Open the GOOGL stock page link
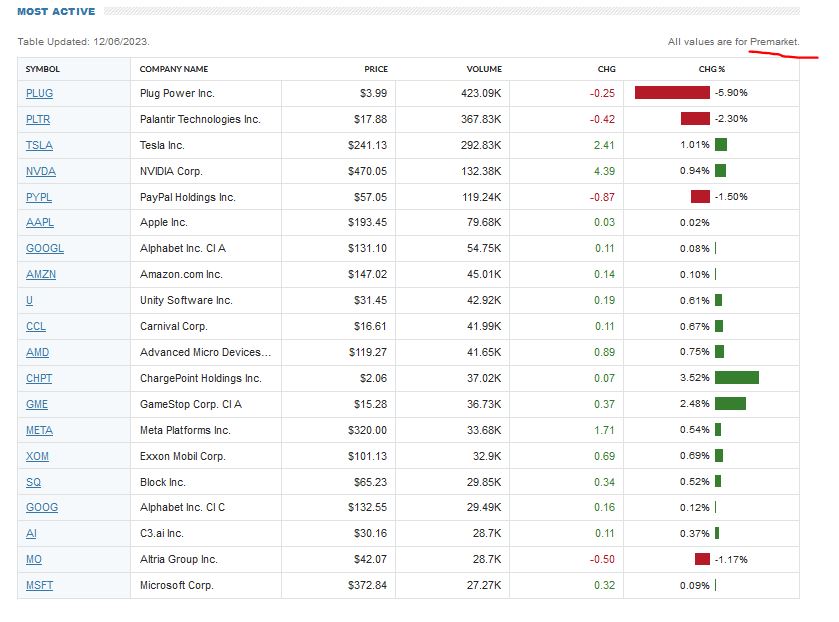 [44, 249]
